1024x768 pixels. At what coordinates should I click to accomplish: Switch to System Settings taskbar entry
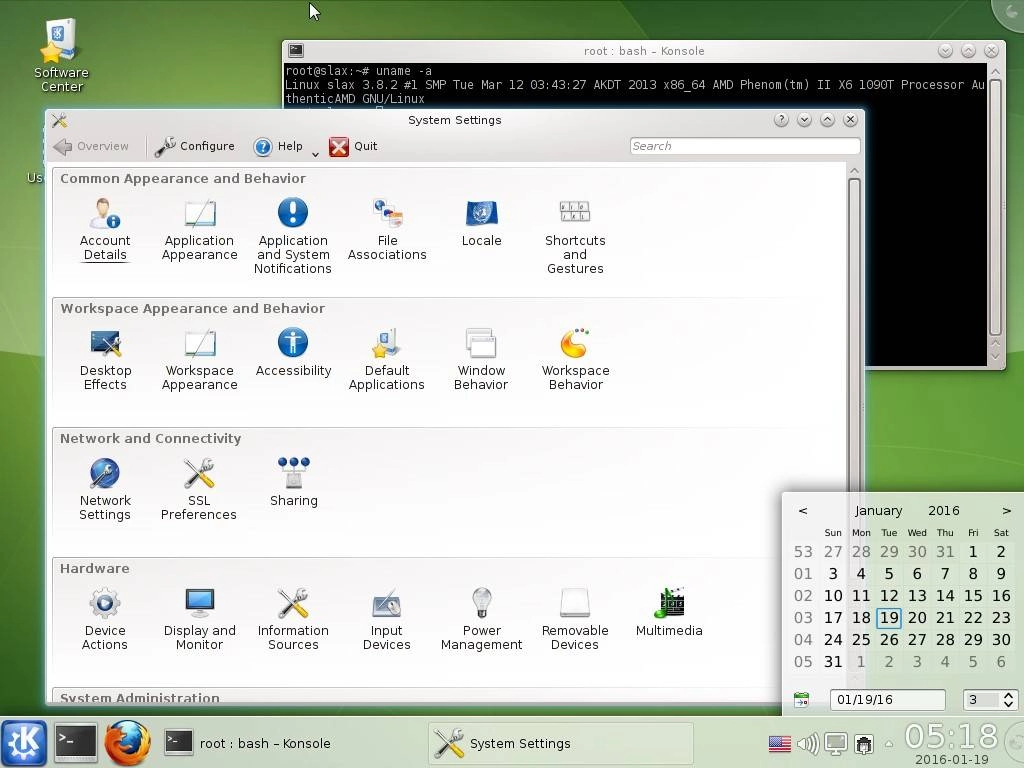560,743
